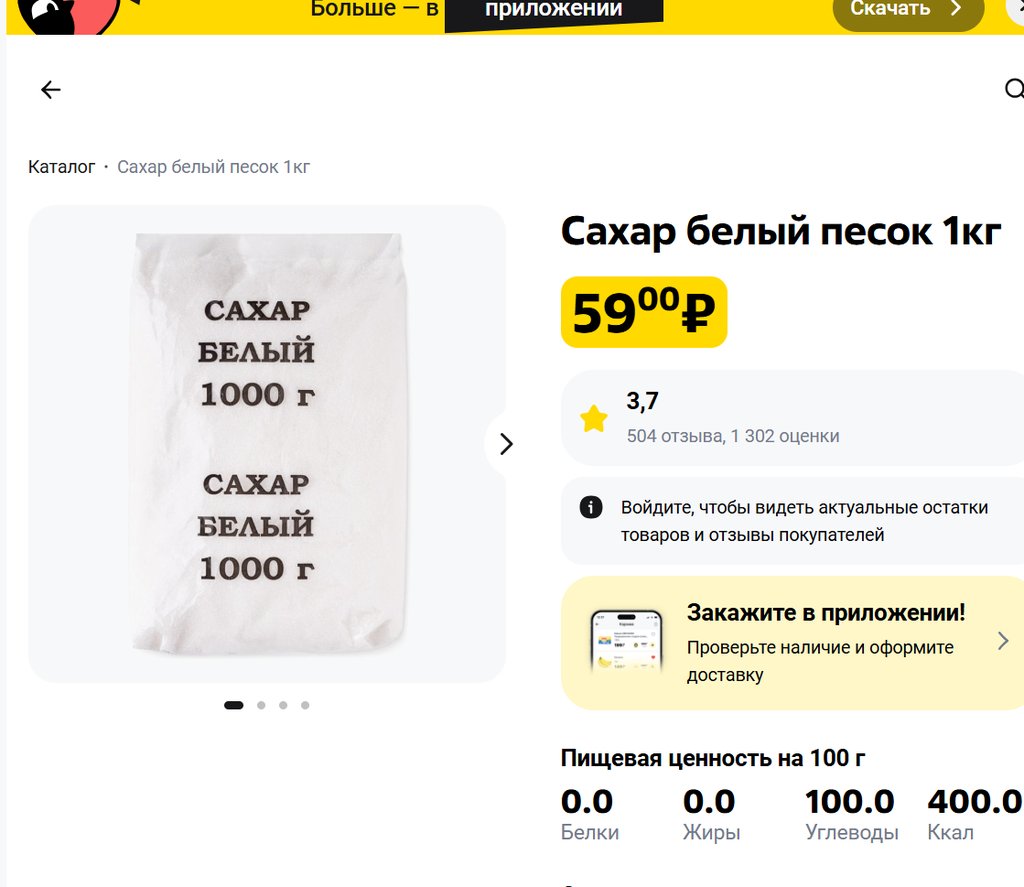Click the Сахар белый песок 1кг breadcrumb
The height and width of the screenshot is (887, 1024).
[x=214, y=167]
